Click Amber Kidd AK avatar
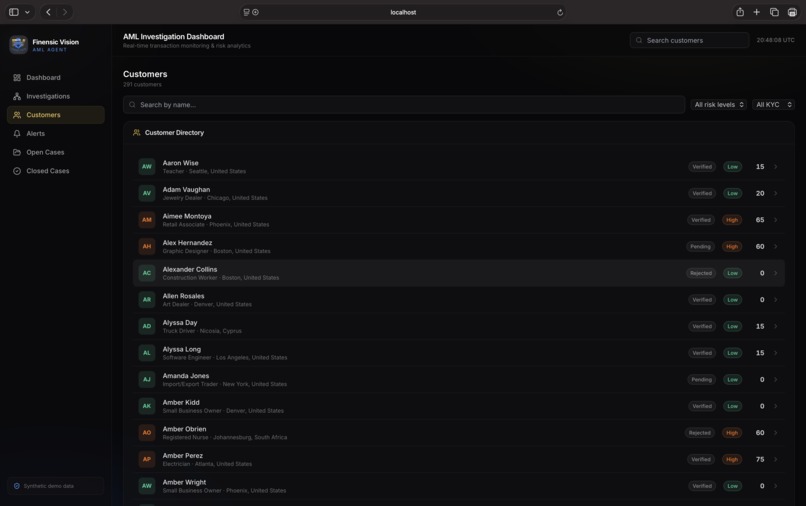 146,406
